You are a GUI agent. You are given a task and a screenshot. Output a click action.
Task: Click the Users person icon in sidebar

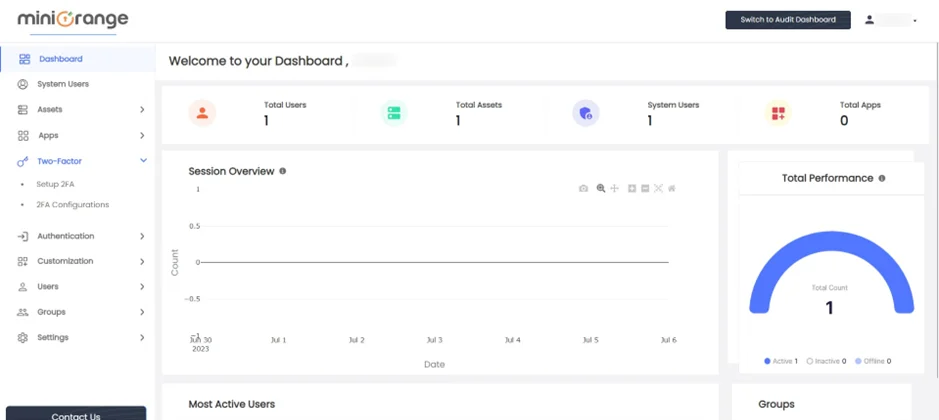tap(23, 287)
